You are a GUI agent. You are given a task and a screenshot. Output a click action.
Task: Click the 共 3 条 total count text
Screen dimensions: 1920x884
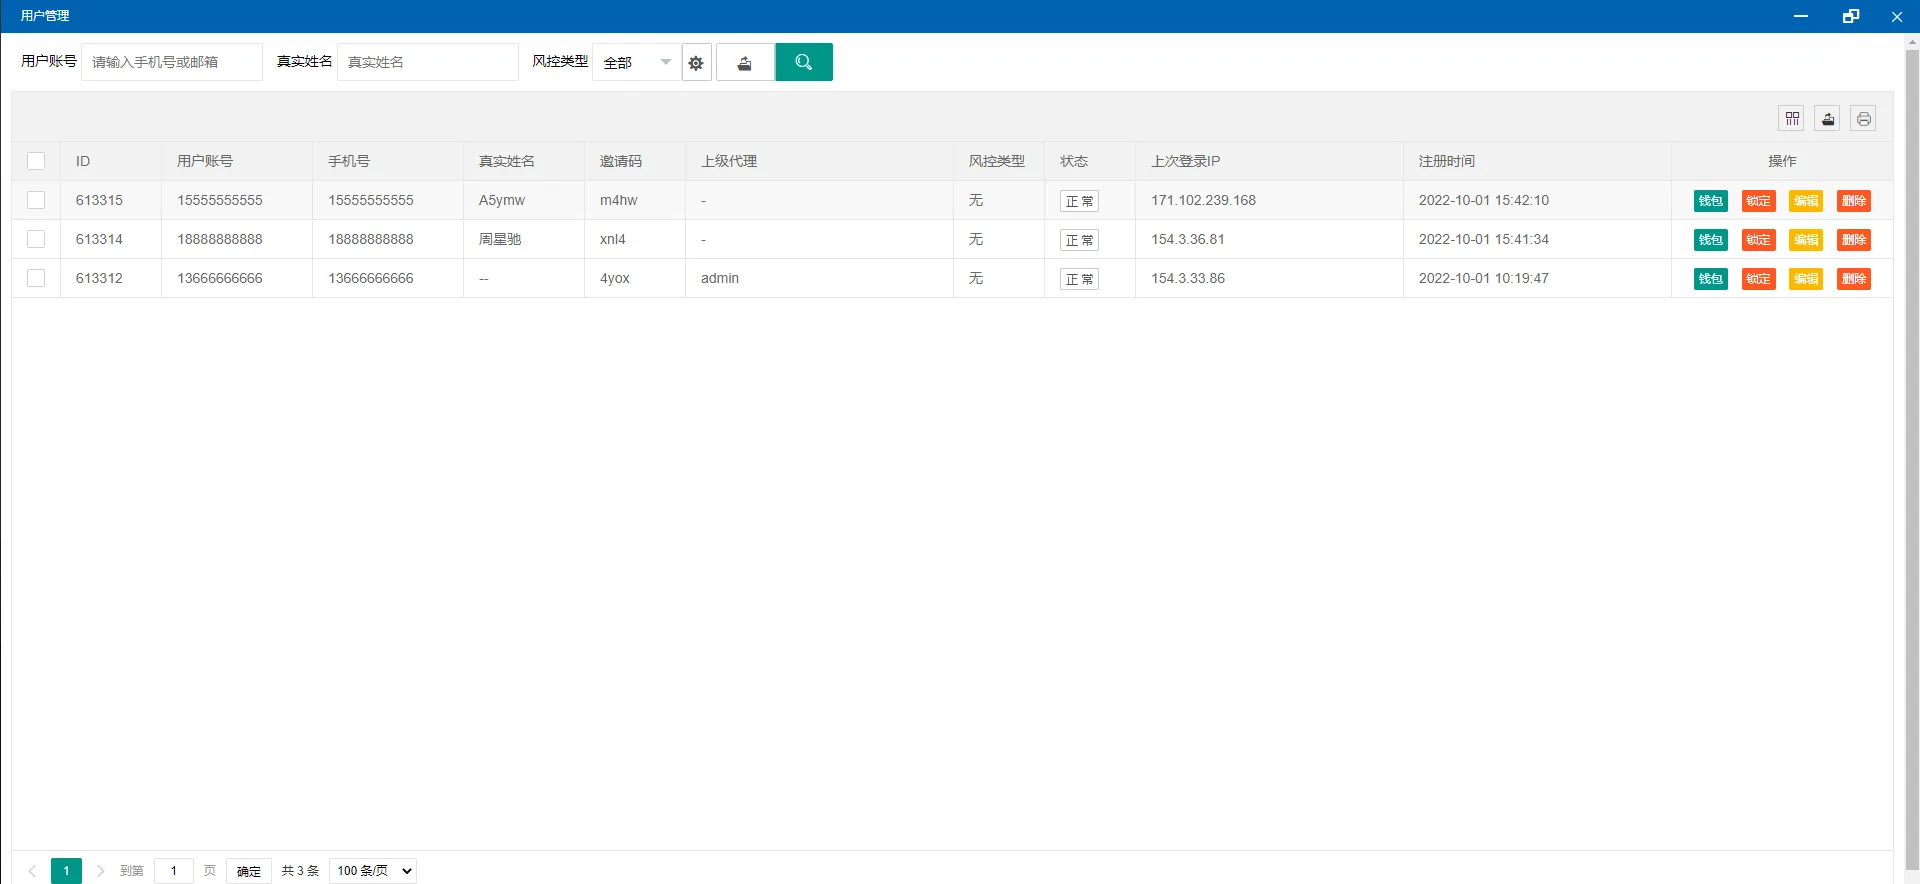click(300, 871)
